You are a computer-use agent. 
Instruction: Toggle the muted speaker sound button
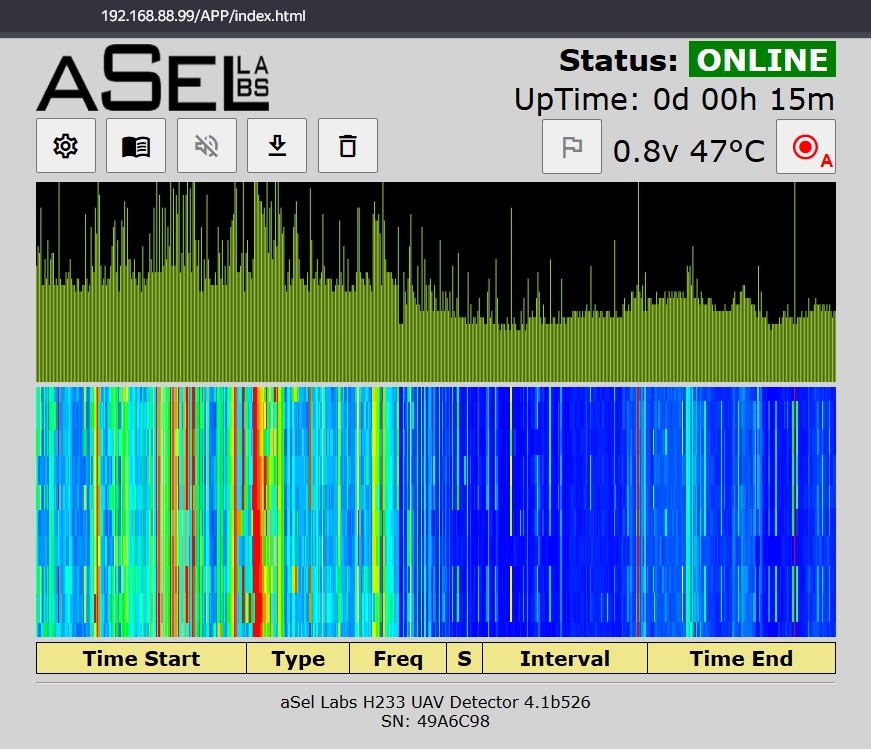coord(207,146)
